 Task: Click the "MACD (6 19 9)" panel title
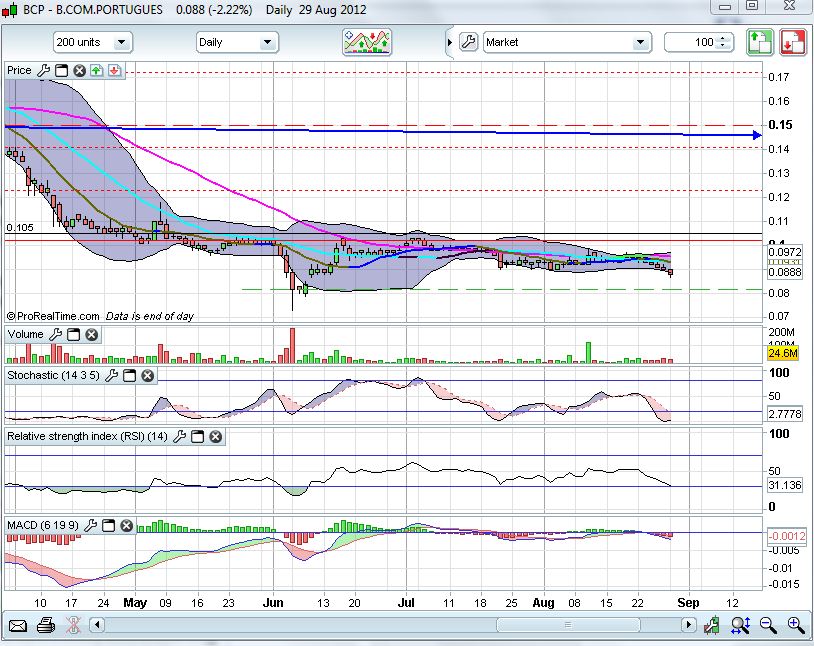pyautogui.click(x=43, y=526)
